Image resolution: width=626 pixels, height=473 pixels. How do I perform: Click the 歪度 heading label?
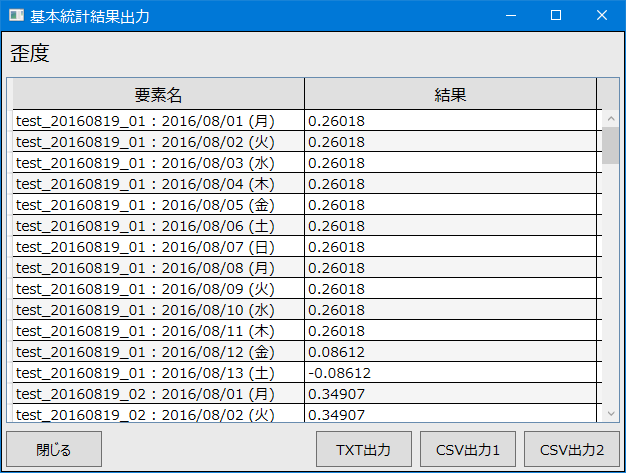pos(30,53)
